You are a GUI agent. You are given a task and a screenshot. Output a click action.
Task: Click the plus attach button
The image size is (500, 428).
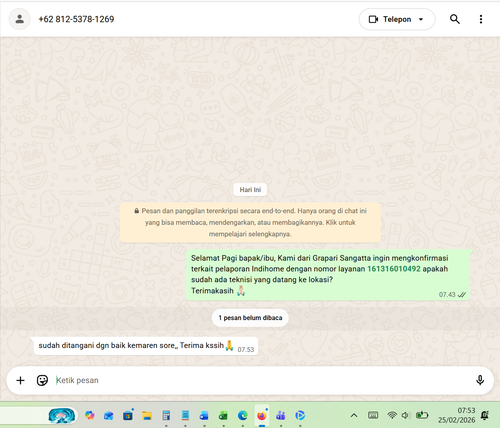point(20,380)
